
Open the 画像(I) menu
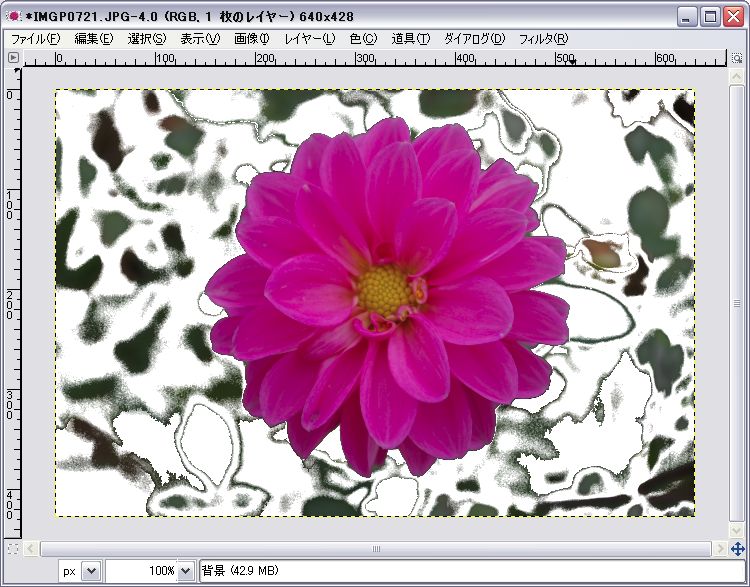pyautogui.click(x=252, y=39)
